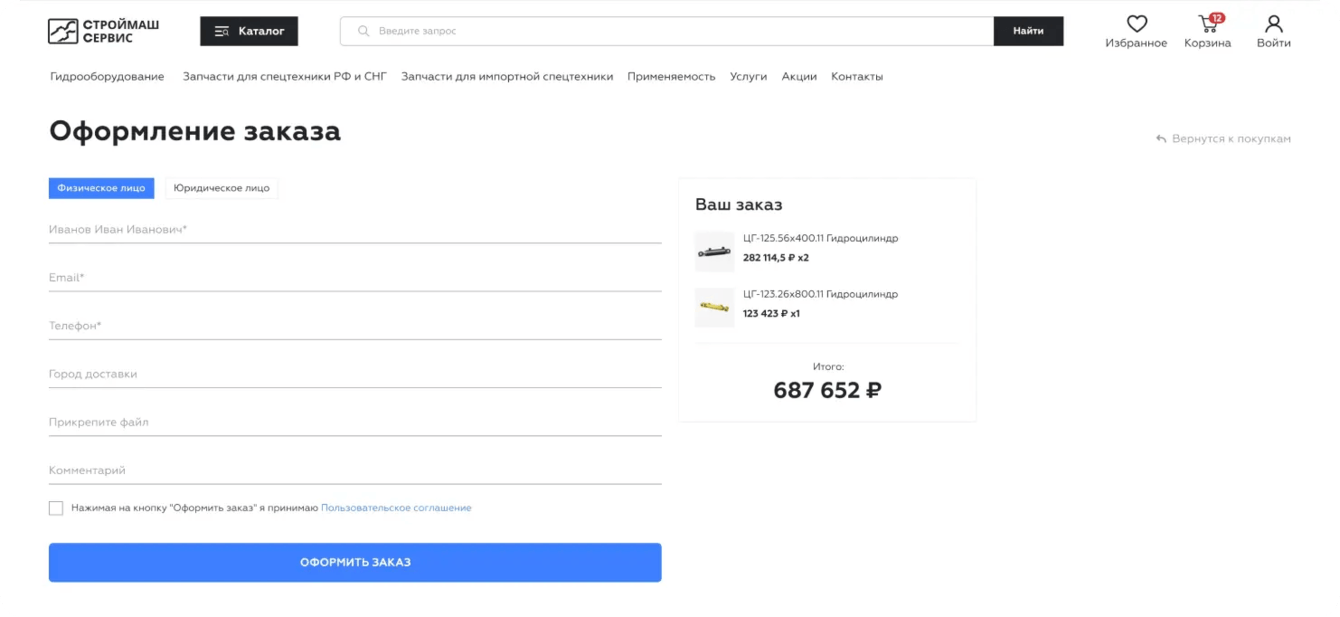Click the ЦГ-125.56х400.11 hydrocylinder thumbnail
The image size is (1340, 617).
coord(715,251)
